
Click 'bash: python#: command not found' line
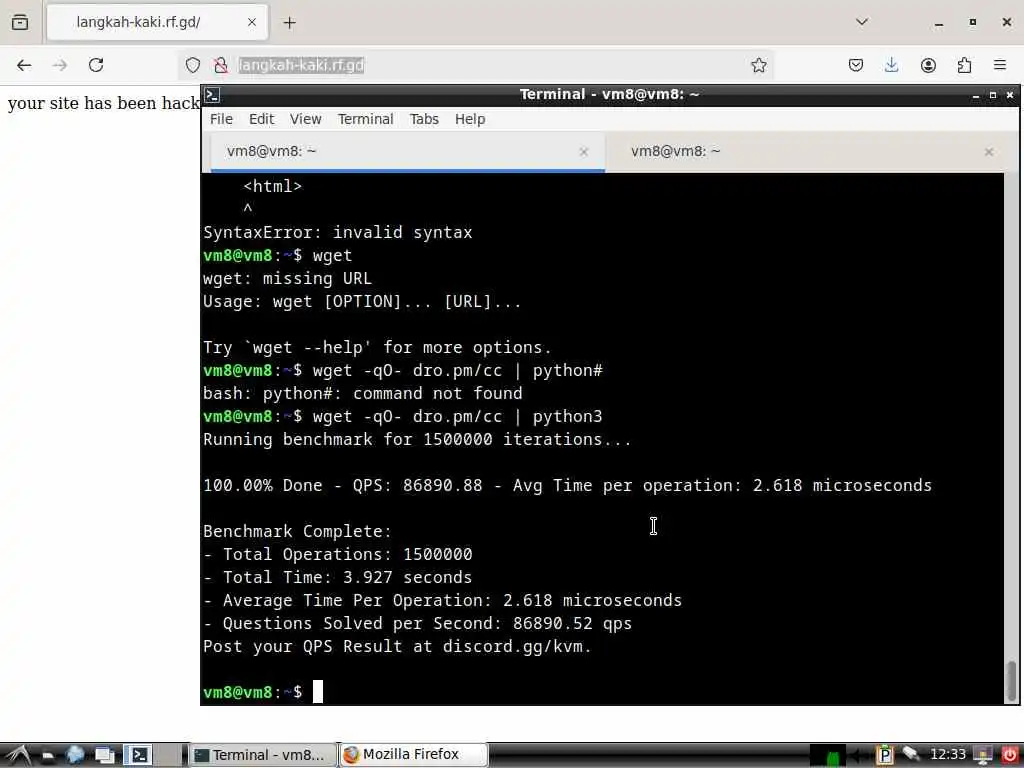coord(362,394)
